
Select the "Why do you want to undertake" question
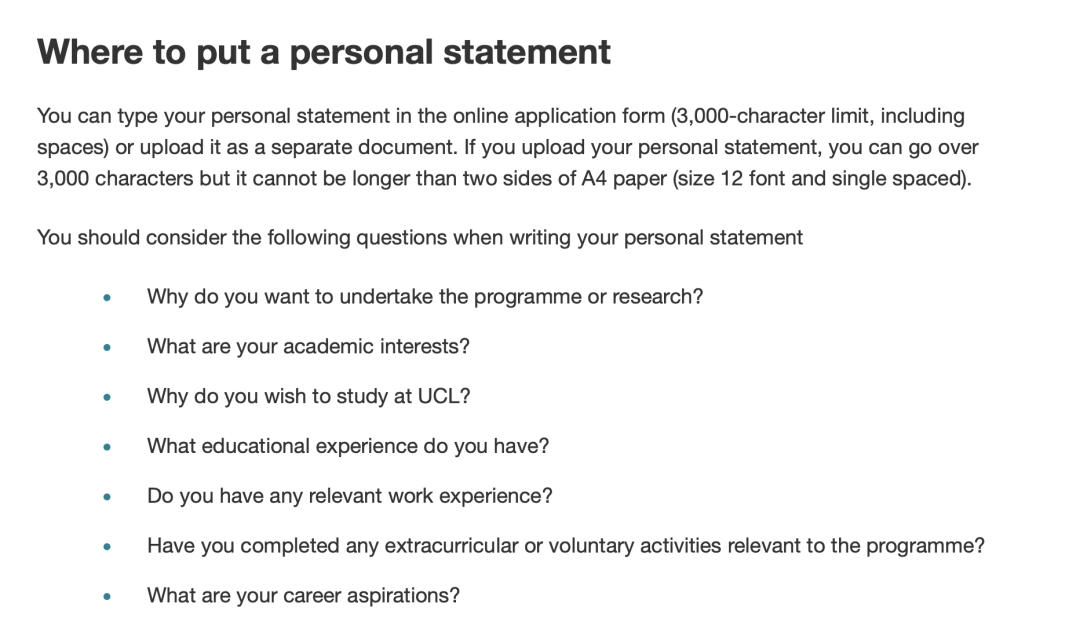[x=425, y=297]
